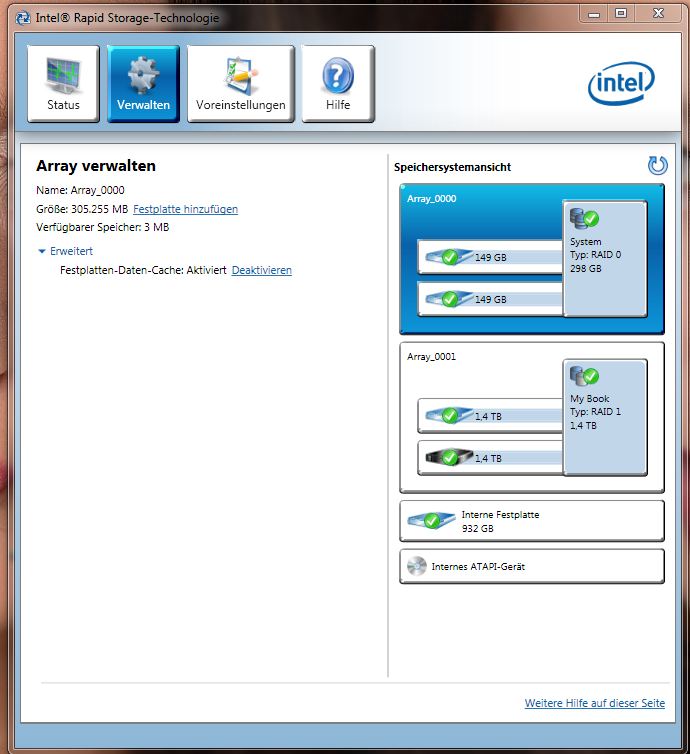The image size is (690, 754).
Task: Select the Verwalten tab
Action: (x=143, y=84)
